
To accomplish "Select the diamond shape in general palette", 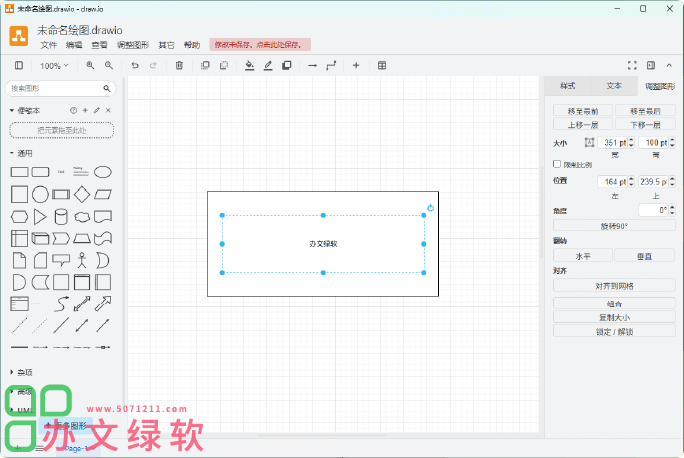I will coord(82,195).
